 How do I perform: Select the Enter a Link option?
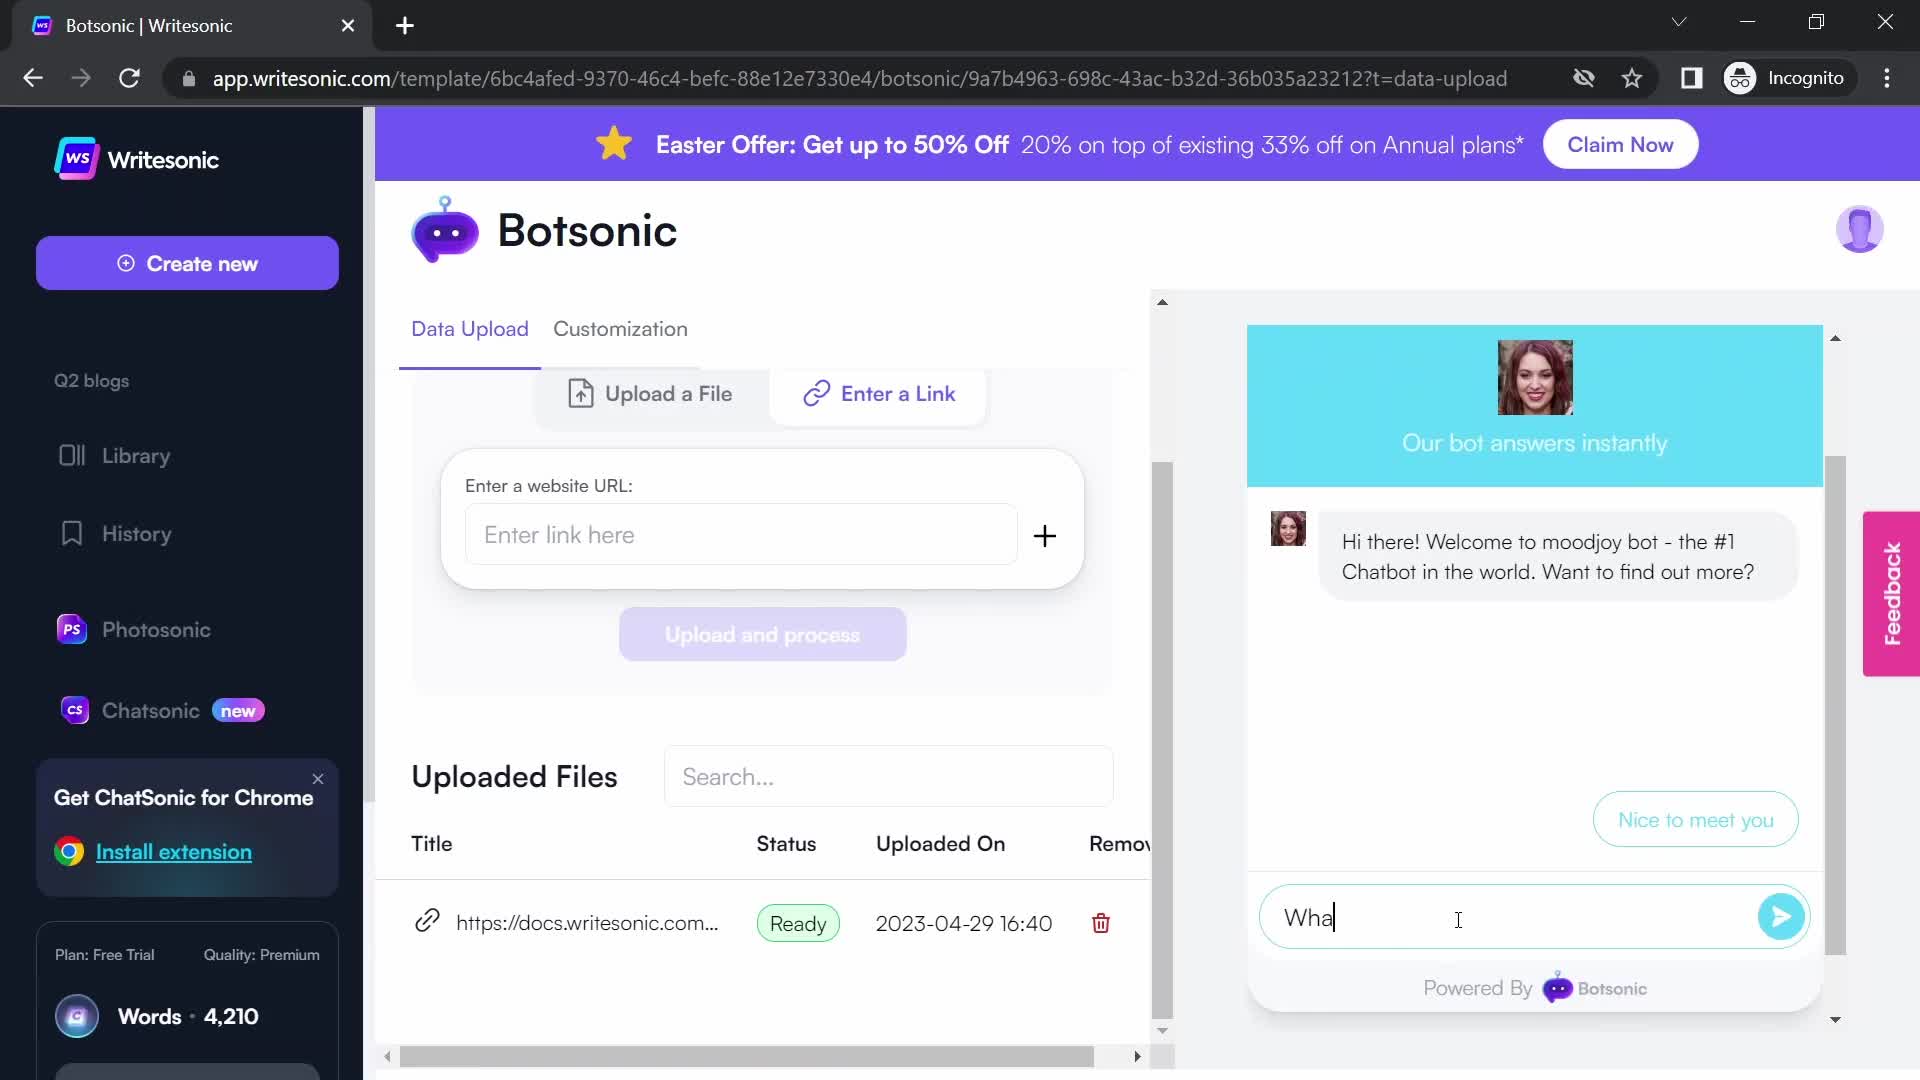point(879,394)
